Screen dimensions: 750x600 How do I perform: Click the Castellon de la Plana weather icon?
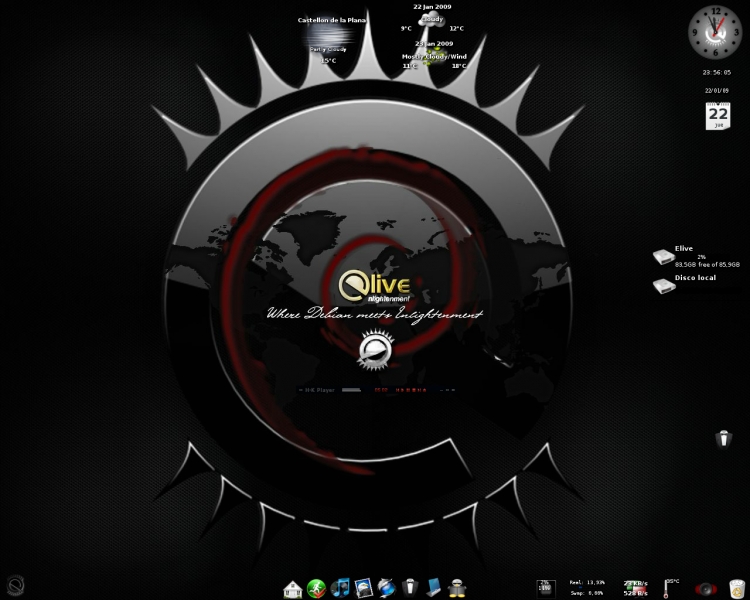tap(329, 34)
